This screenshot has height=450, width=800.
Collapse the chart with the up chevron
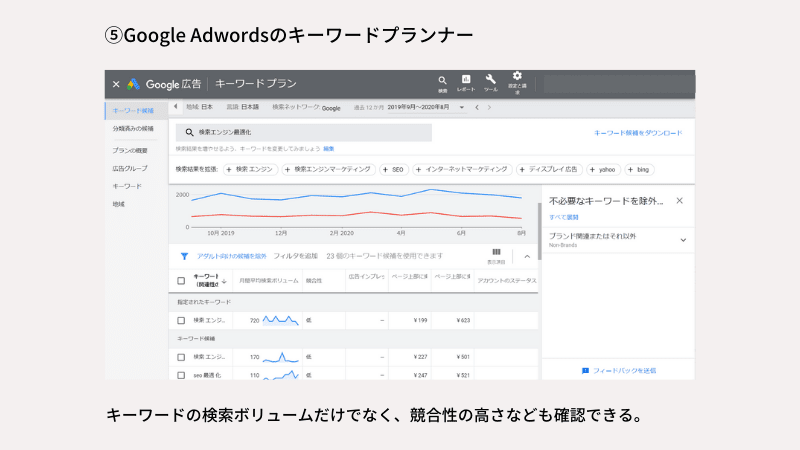(527, 256)
